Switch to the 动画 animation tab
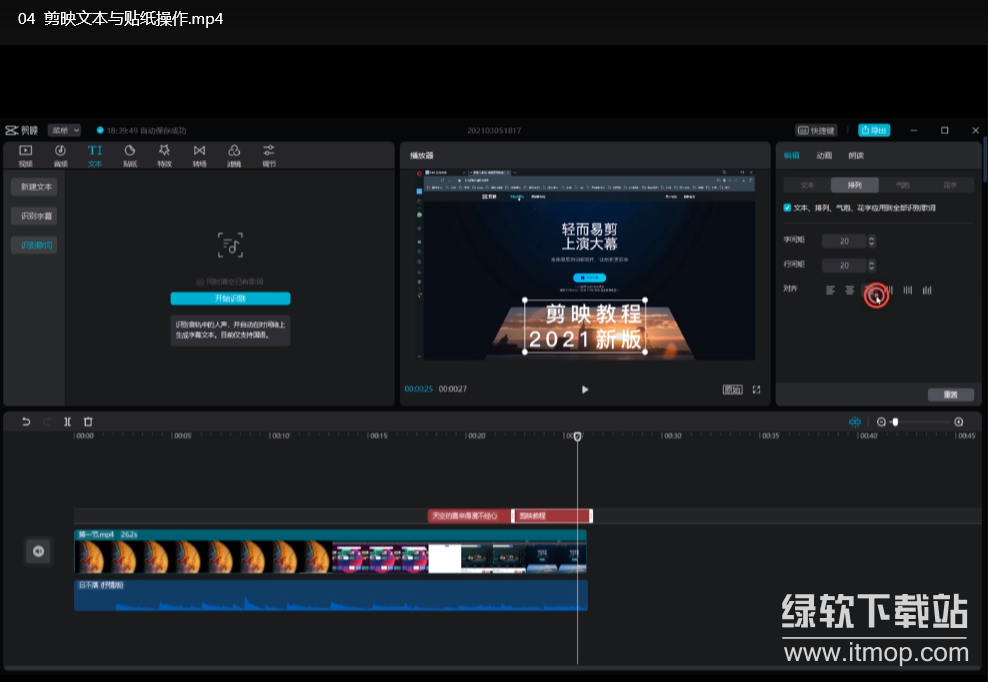 (x=824, y=156)
